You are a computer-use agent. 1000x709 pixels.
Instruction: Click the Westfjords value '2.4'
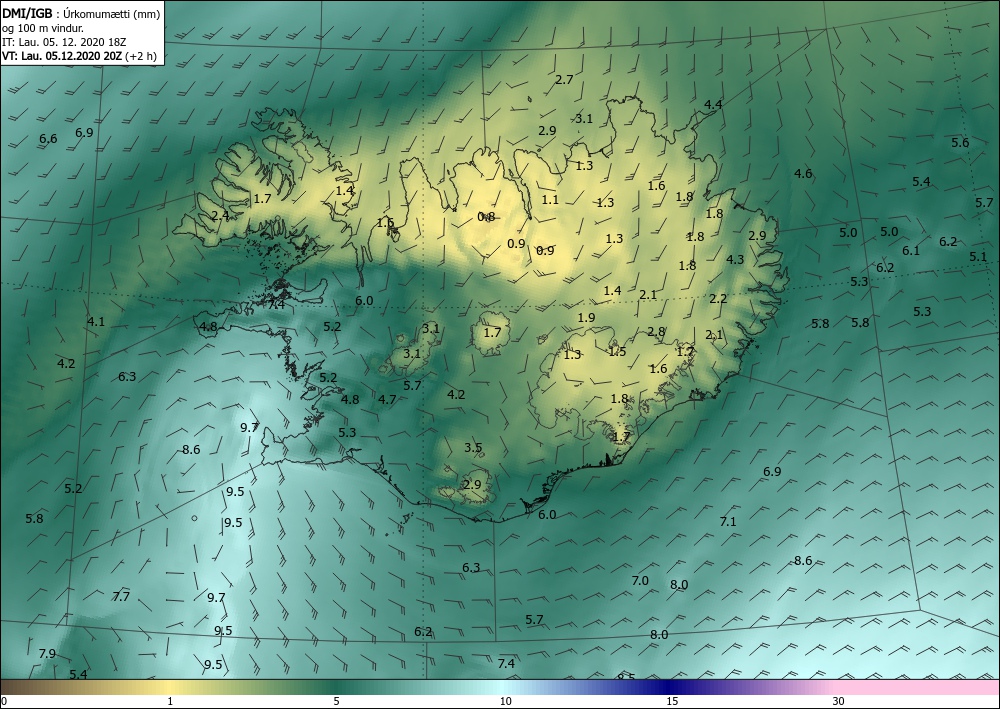[x=220, y=216]
